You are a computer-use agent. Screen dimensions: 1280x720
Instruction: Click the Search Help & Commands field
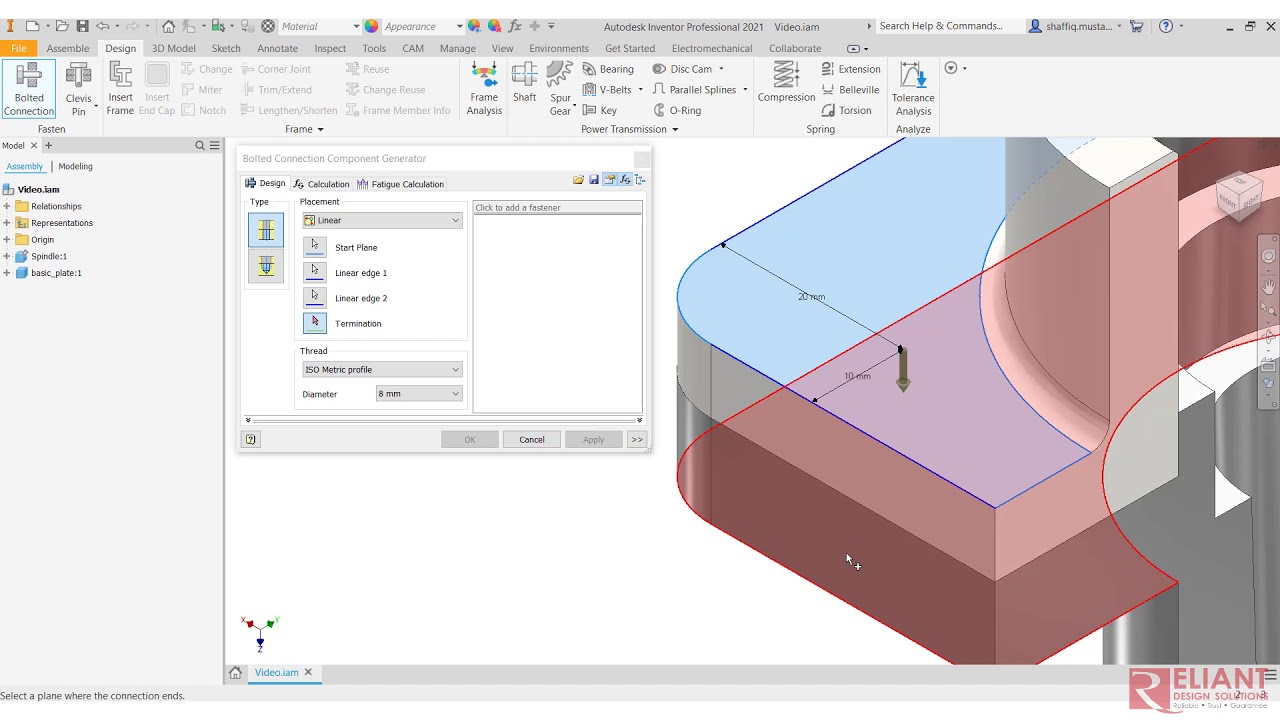coord(948,26)
